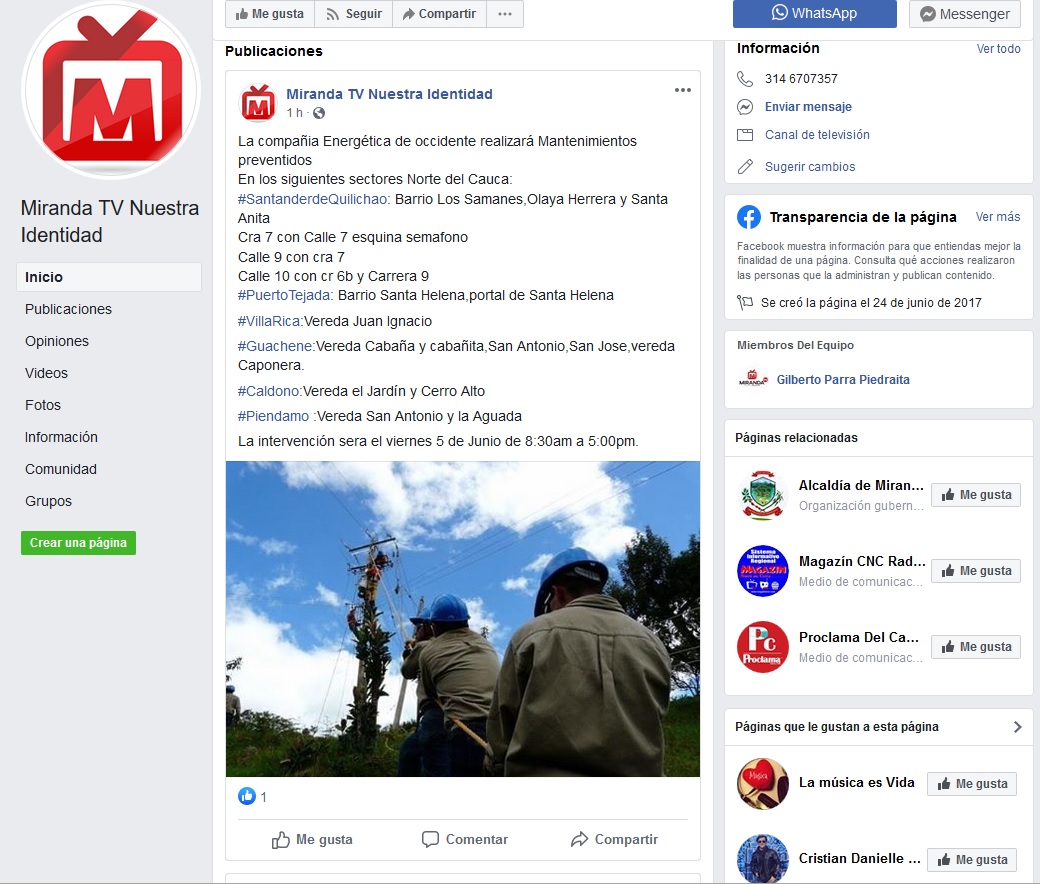Contact page via WhatsApp button
Screen dimensions: 1040x884
point(814,13)
